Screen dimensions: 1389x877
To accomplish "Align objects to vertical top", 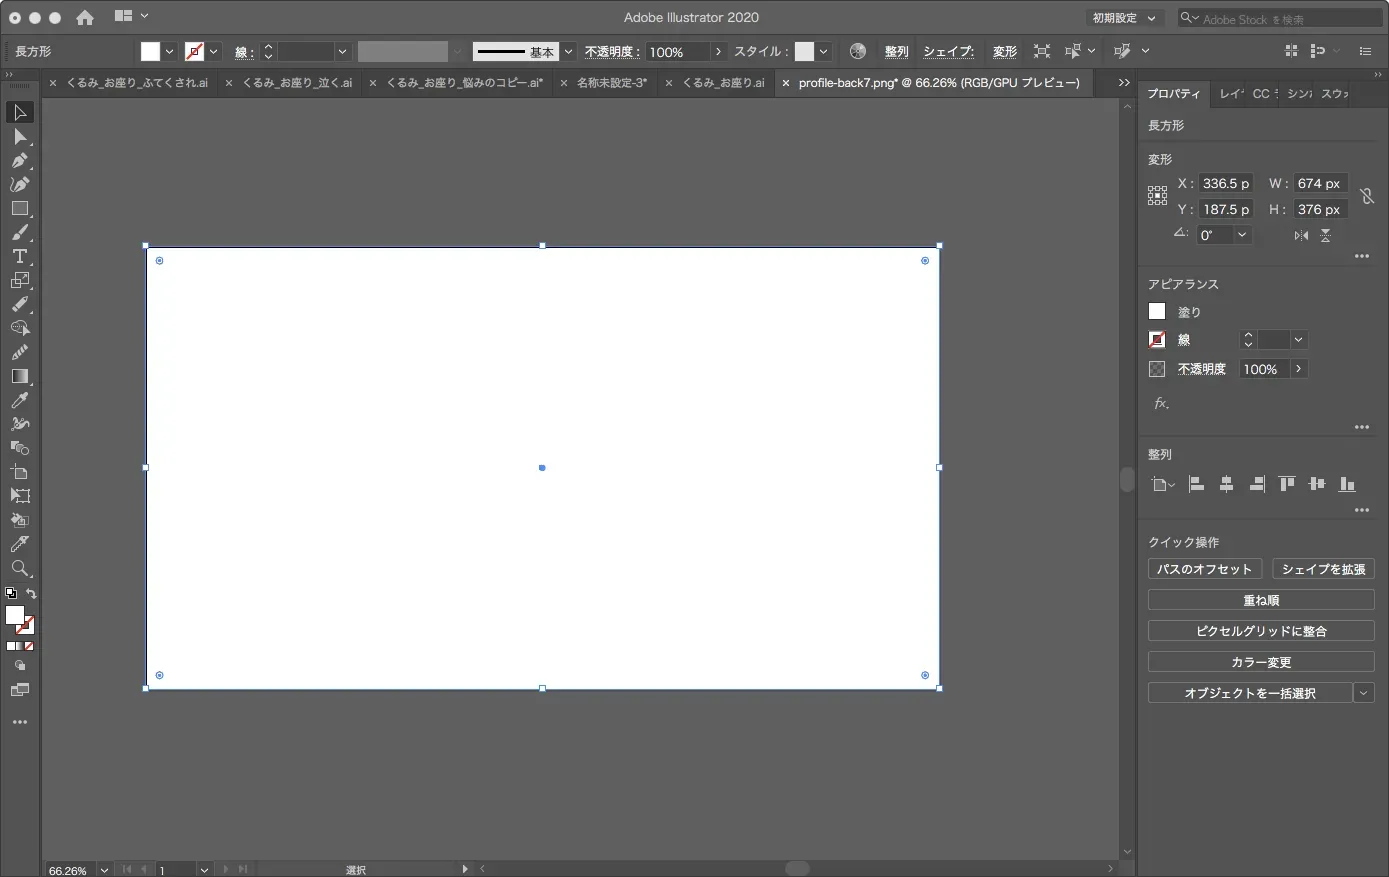I will (1287, 484).
